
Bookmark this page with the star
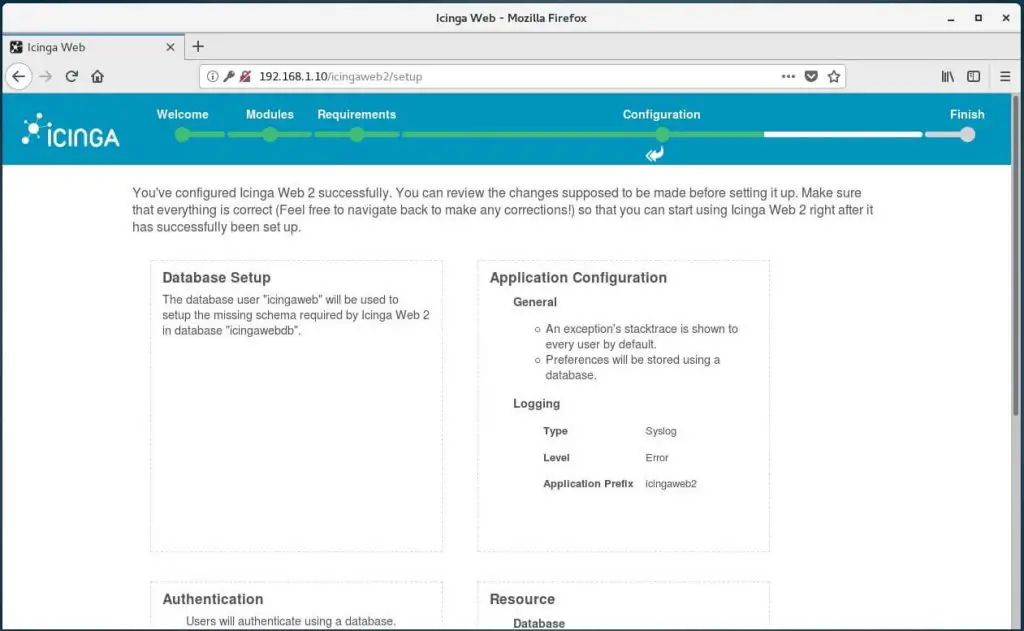[x=834, y=76]
